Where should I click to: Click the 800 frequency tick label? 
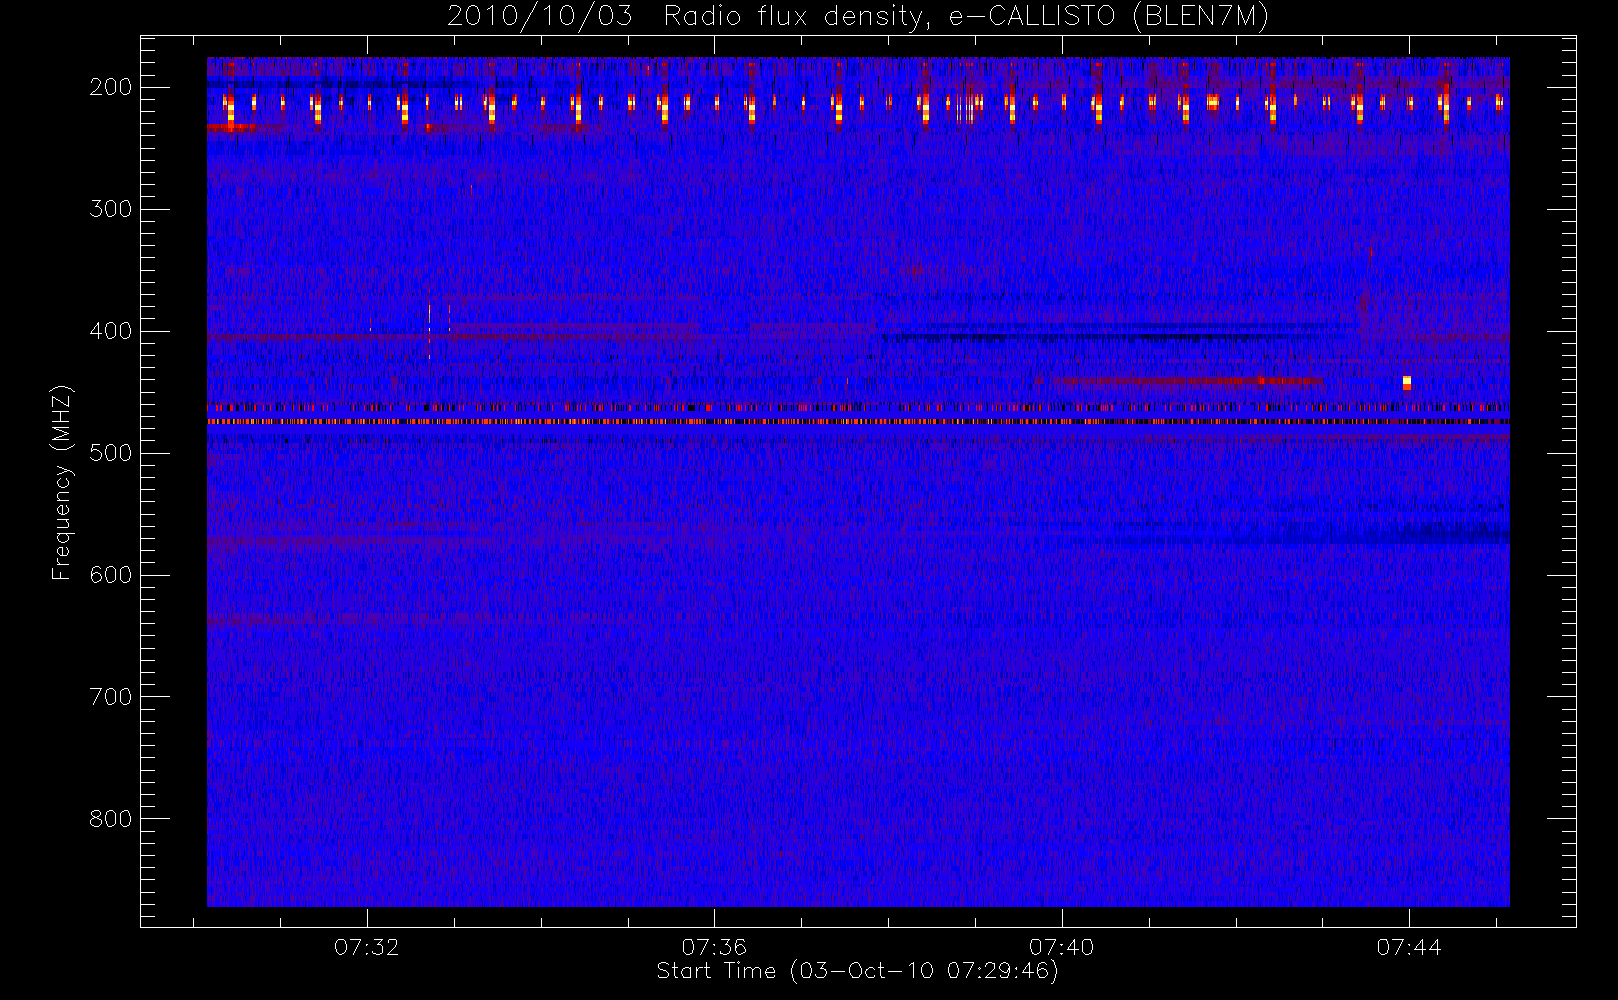[111, 819]
